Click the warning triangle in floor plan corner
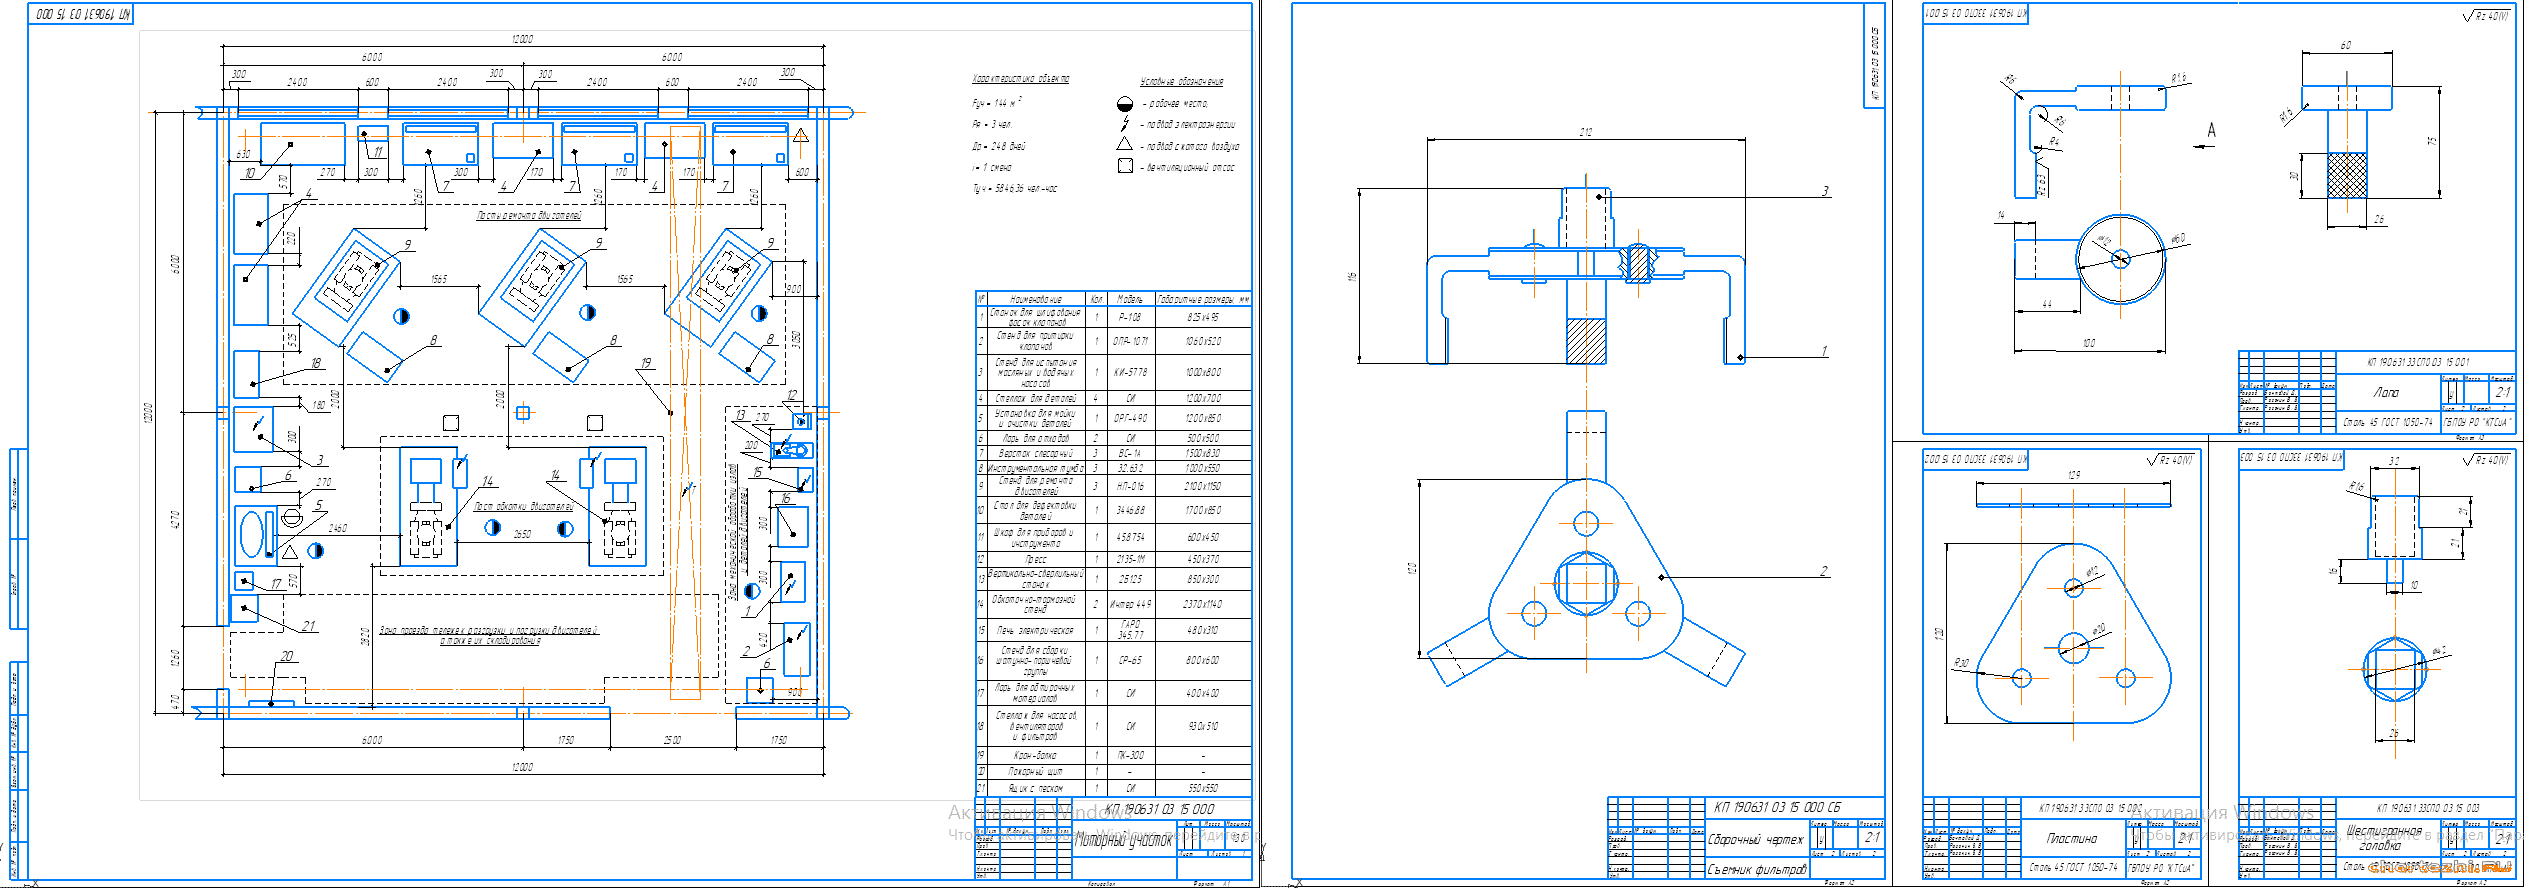 [800, 136]
